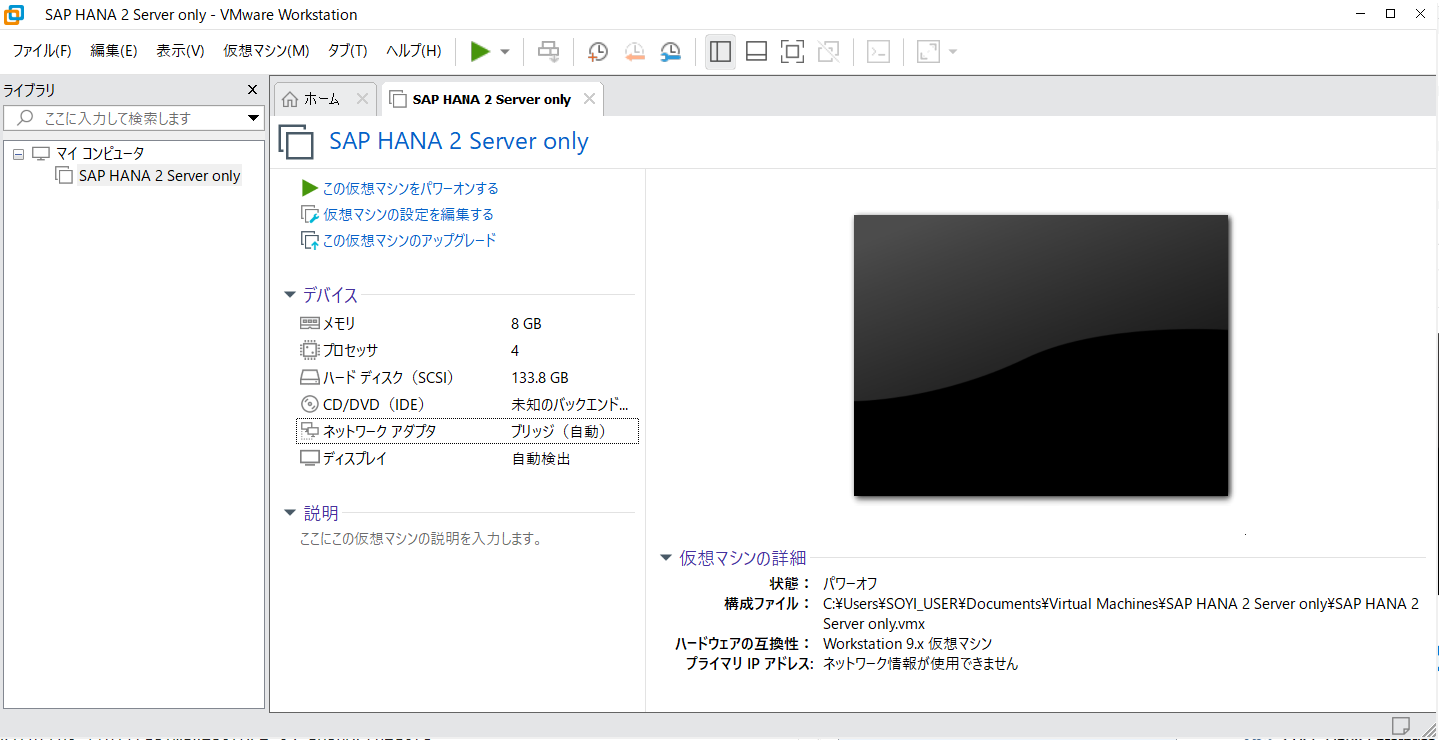Open the 表示(V) menu

(180, 51)
